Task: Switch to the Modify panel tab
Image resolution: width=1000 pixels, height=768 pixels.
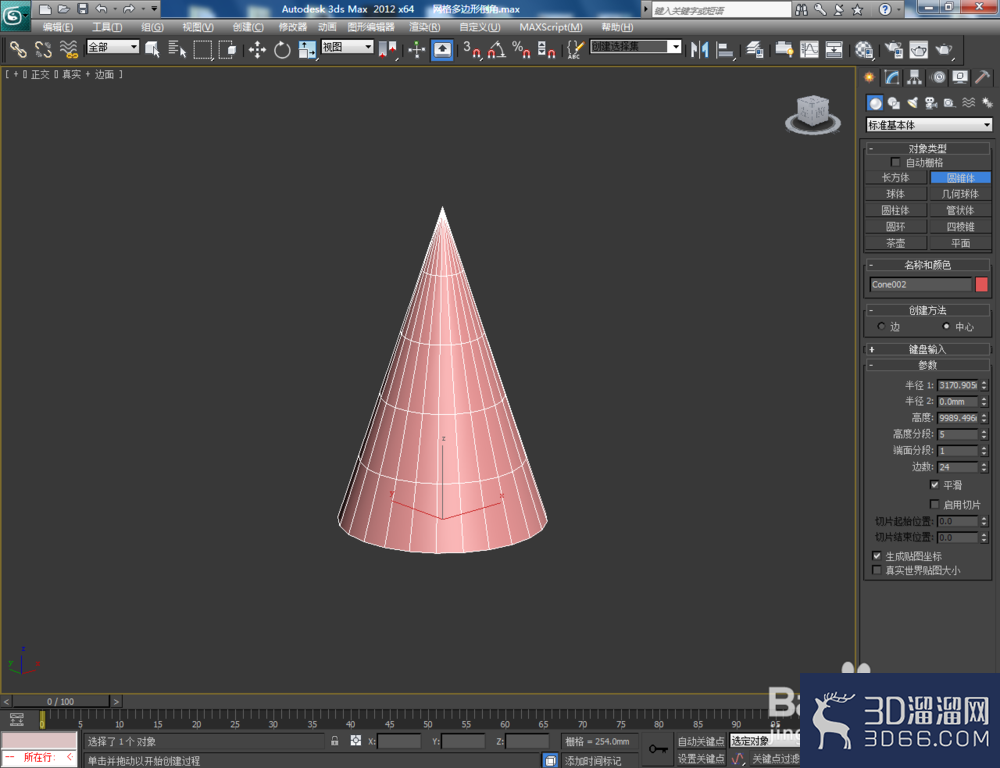Action: click(892, 78)
